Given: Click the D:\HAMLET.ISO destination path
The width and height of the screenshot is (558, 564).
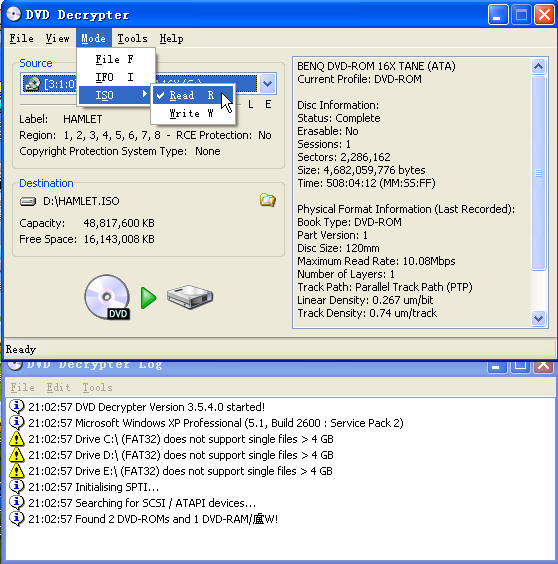Looking at the screenshot, I should (81, 201).
